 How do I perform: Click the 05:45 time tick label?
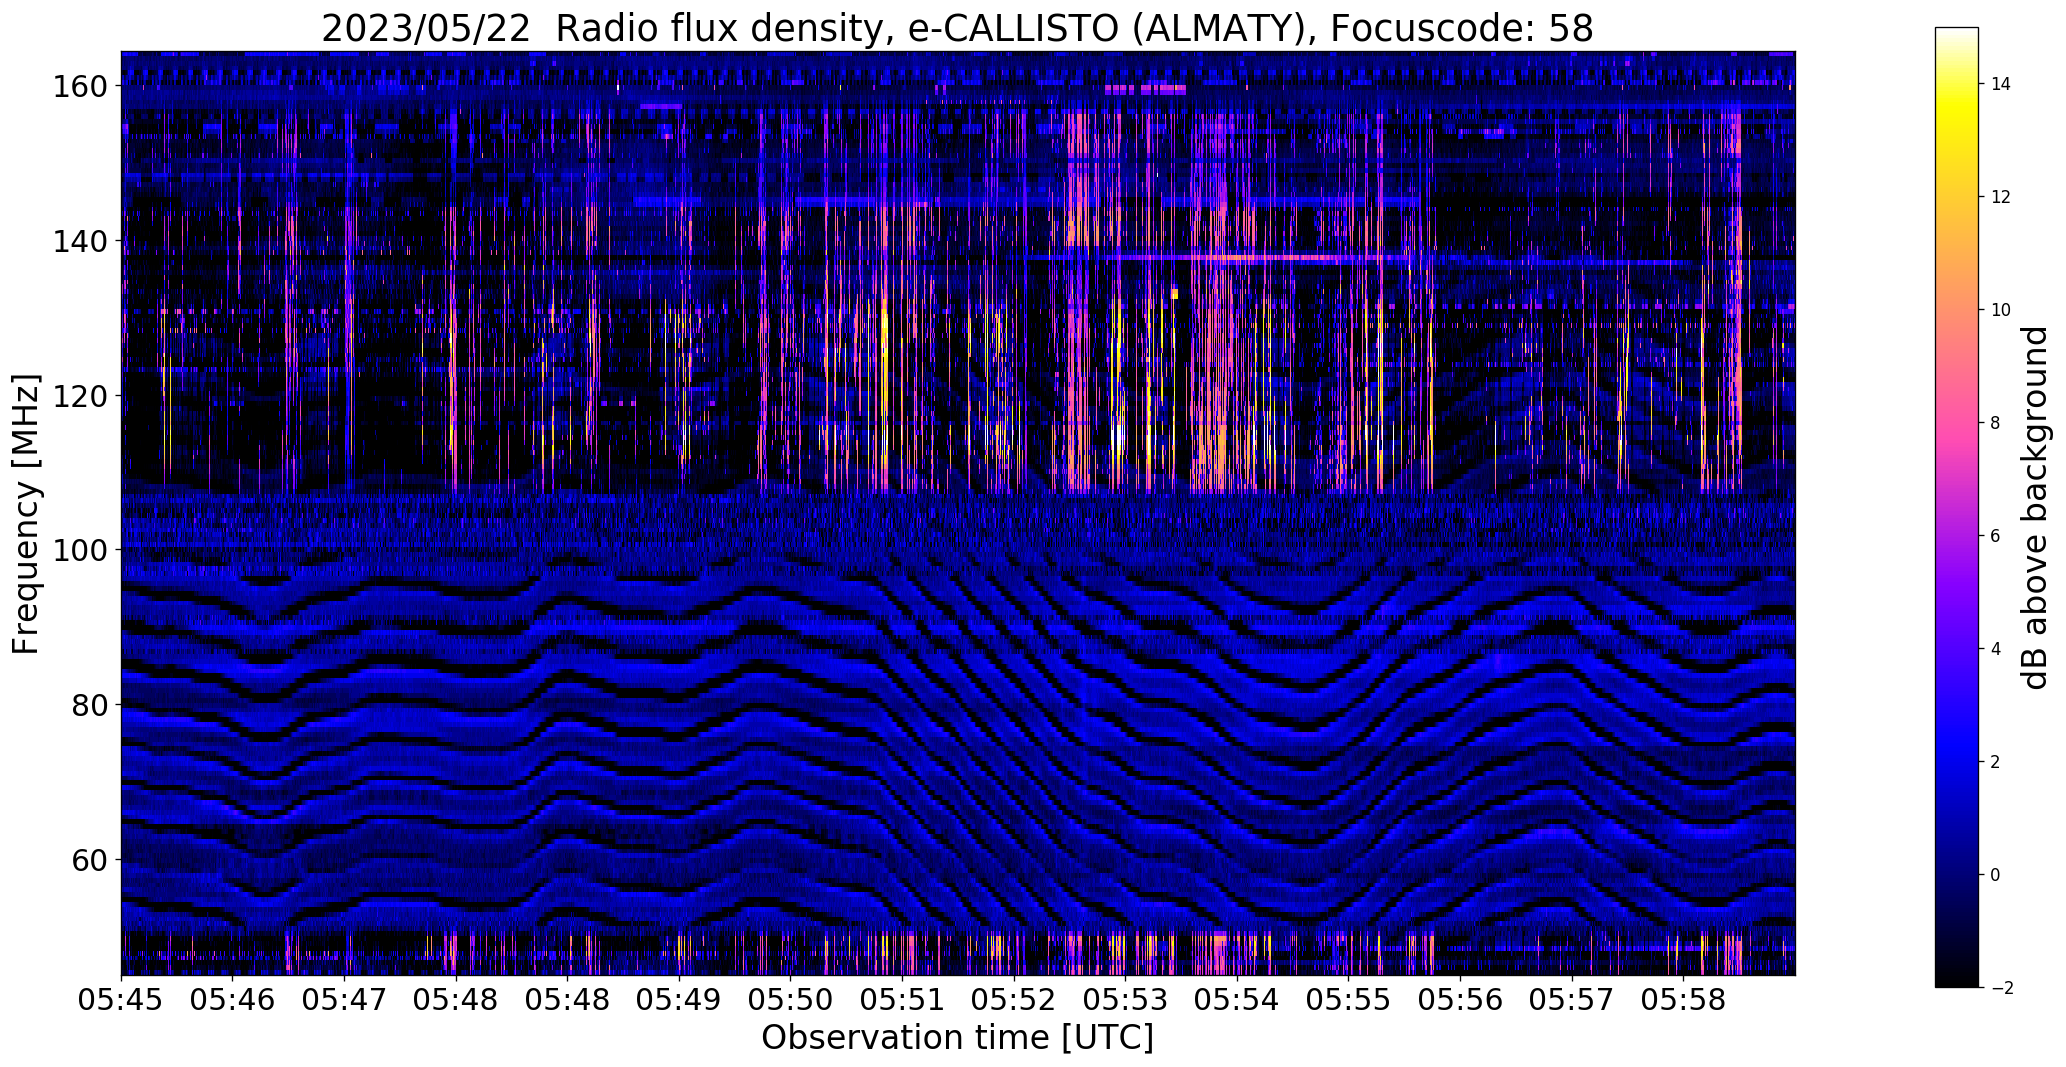[x=121, y=1001]
